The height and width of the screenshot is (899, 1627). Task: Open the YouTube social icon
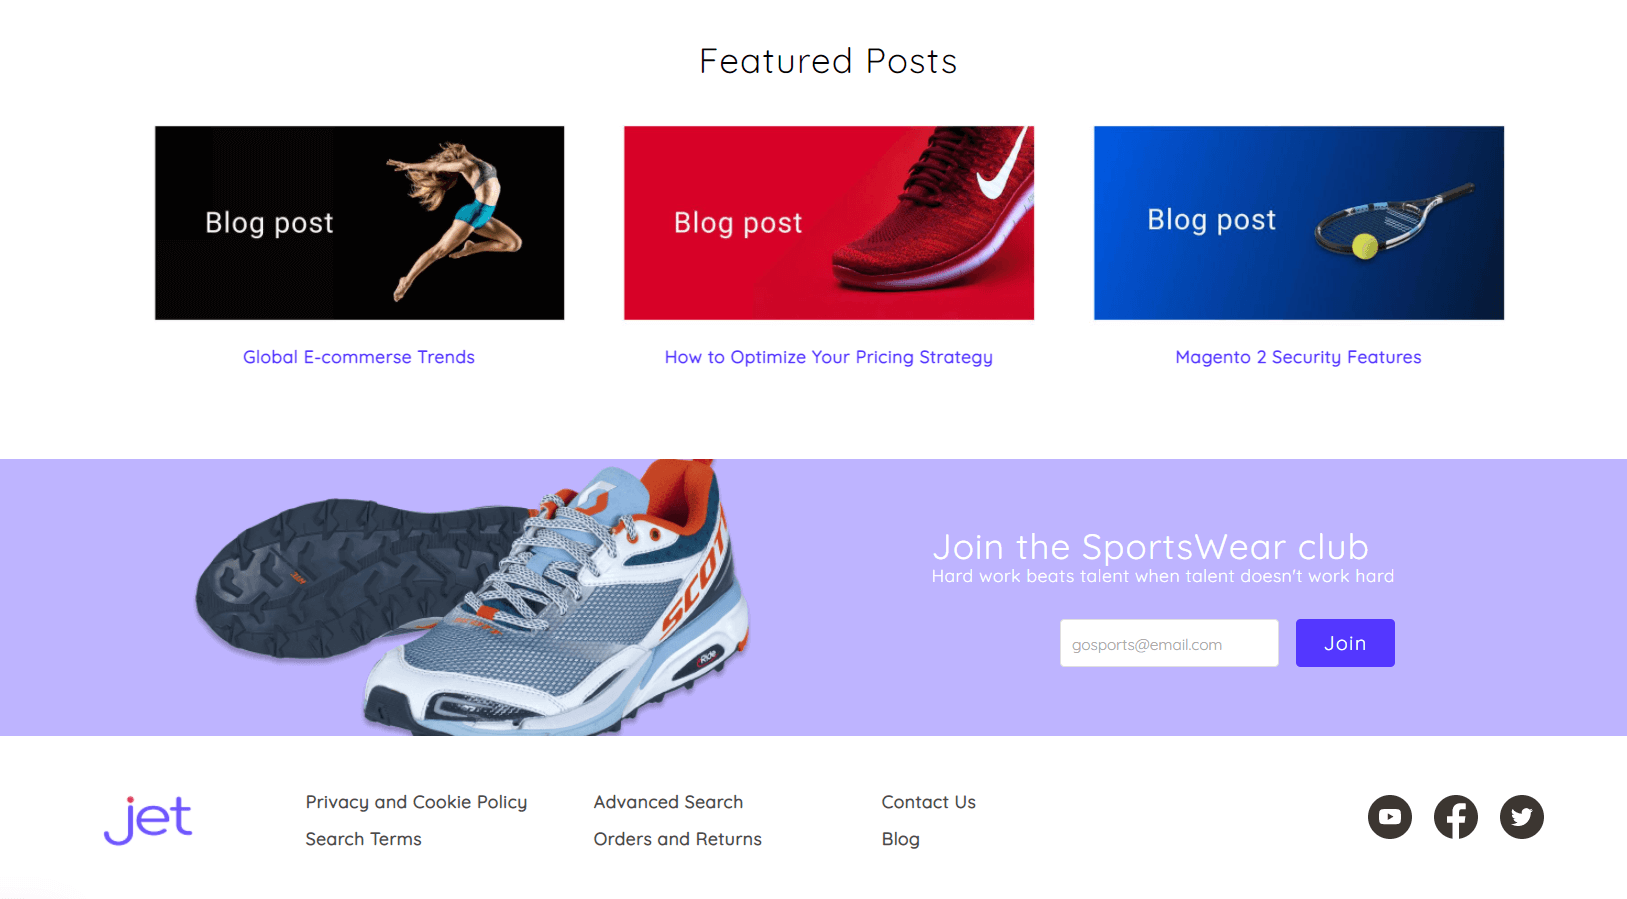1389,817
